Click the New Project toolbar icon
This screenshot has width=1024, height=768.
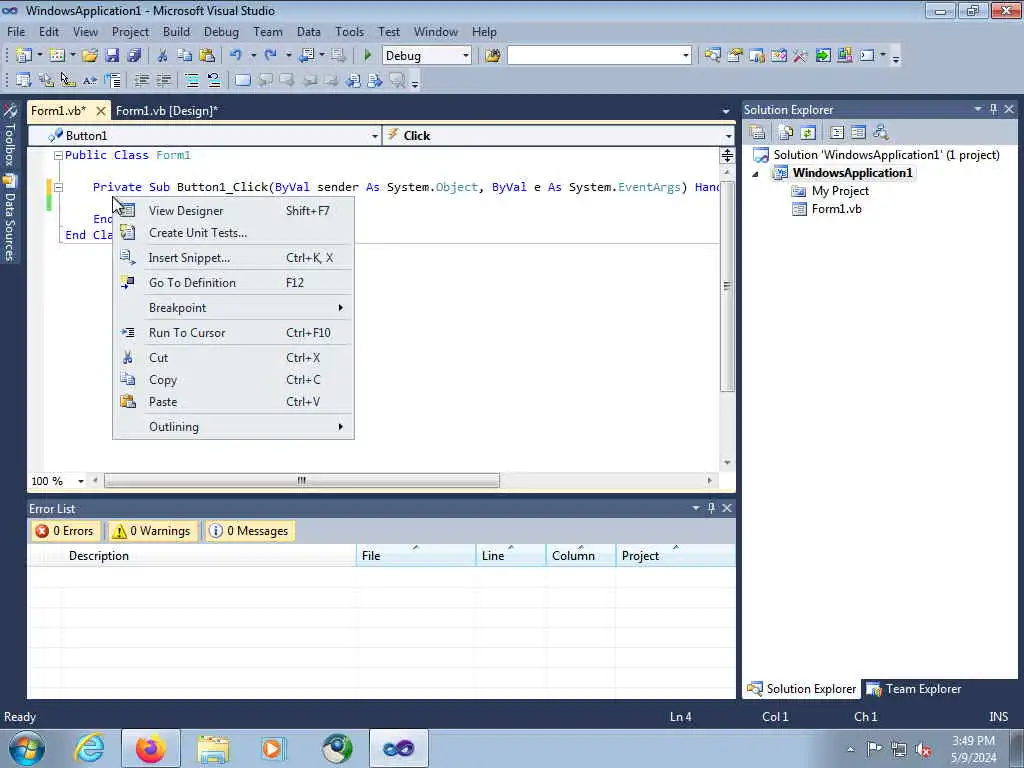23,56
